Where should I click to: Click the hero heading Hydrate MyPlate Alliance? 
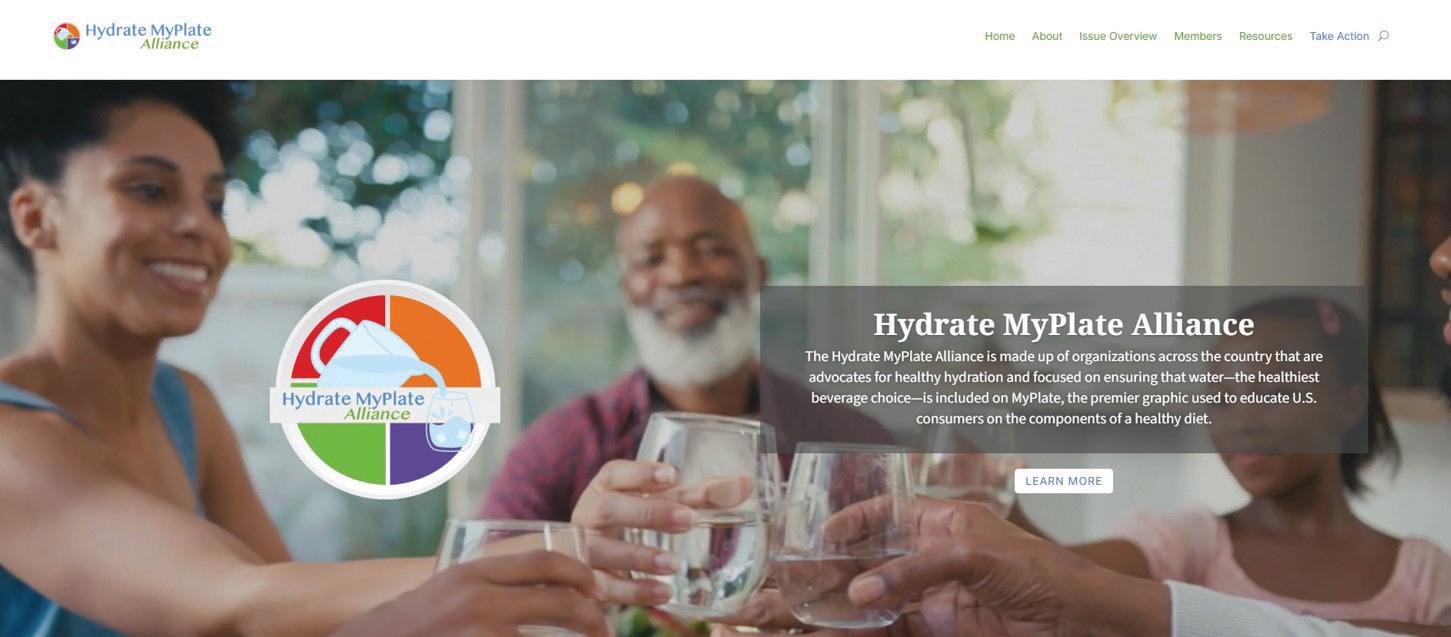(1064, 324)
